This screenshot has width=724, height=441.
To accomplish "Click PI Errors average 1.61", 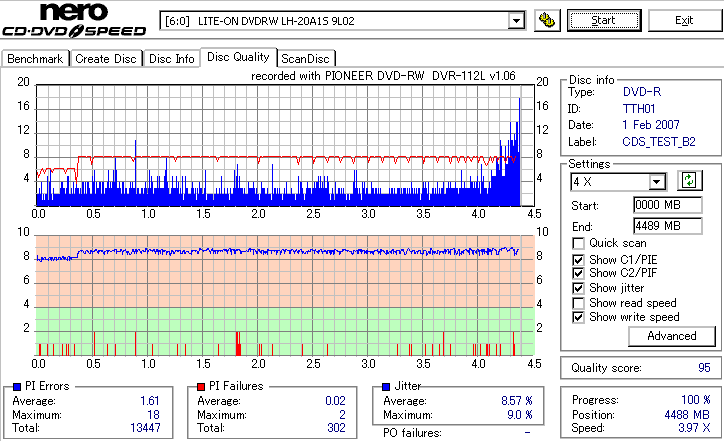I will (x=150, y=400).
